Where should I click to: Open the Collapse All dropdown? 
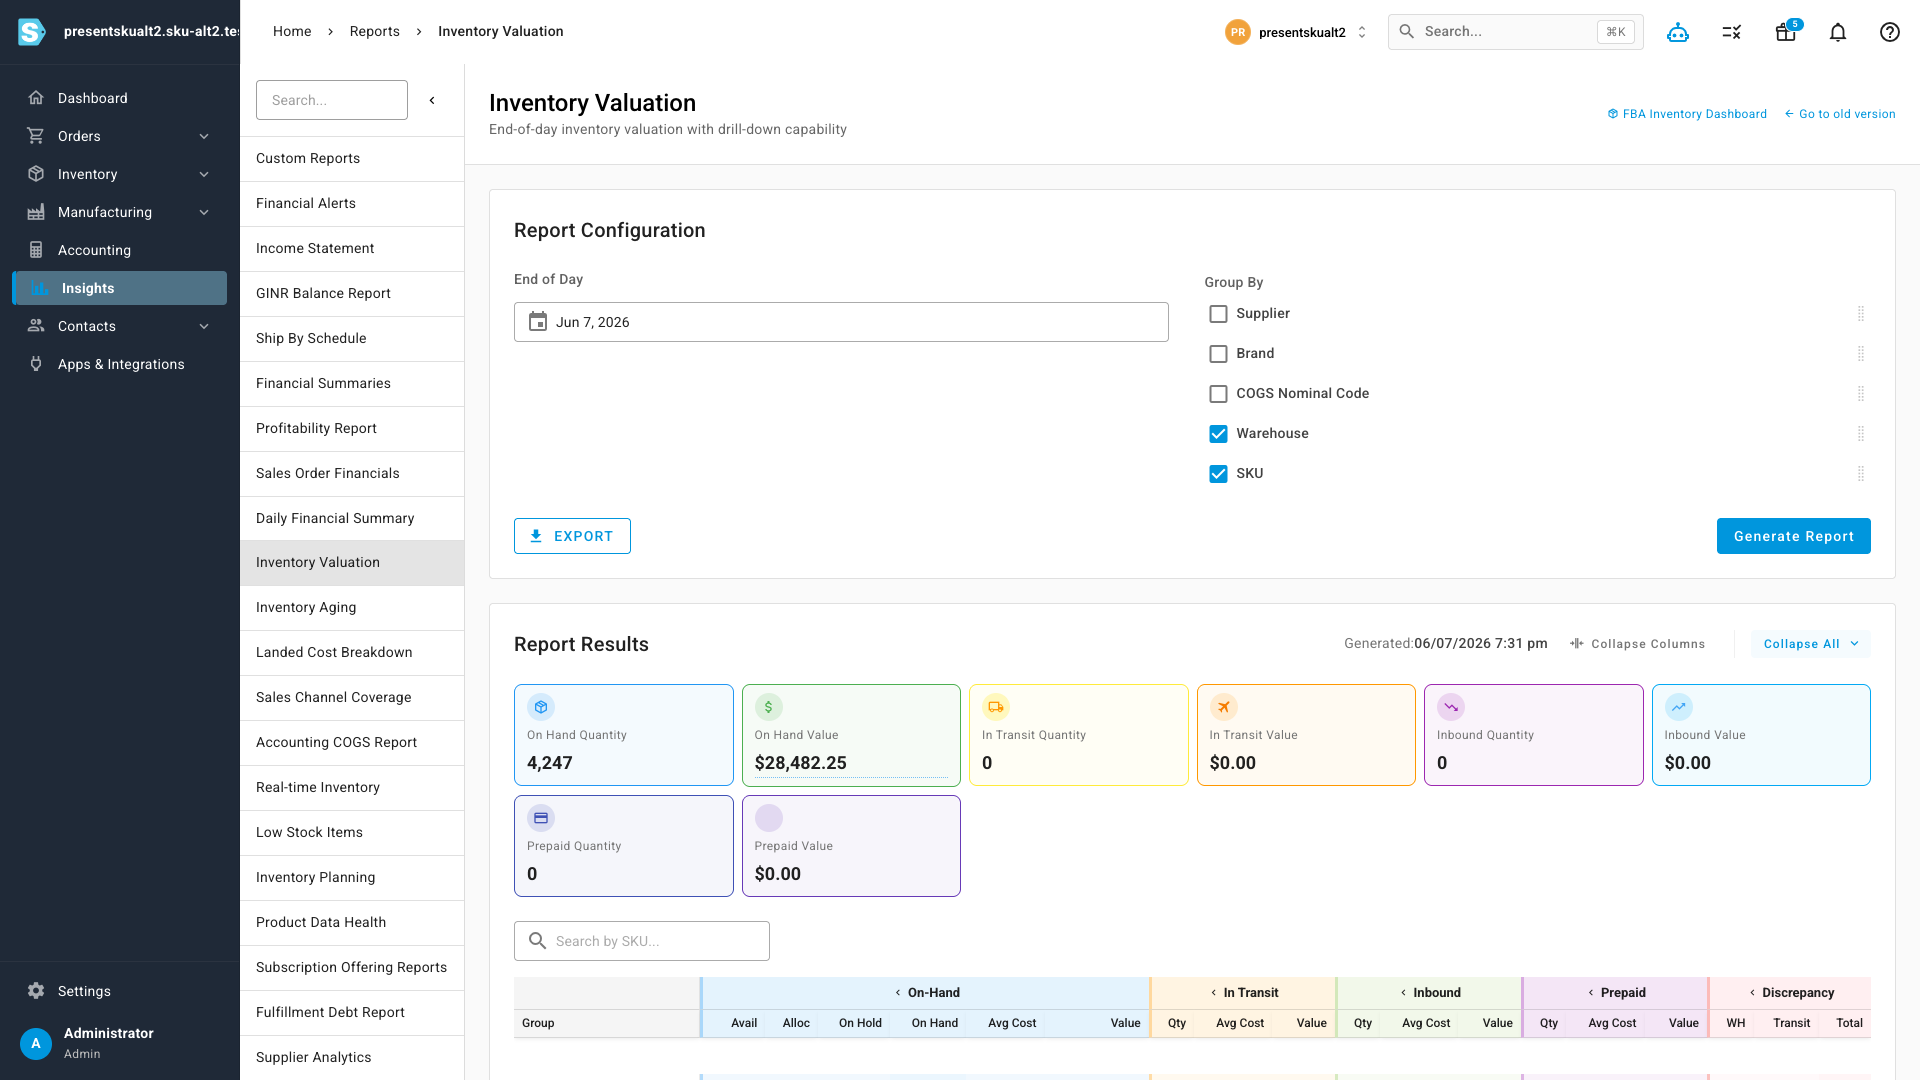[x=1811, y=644]
